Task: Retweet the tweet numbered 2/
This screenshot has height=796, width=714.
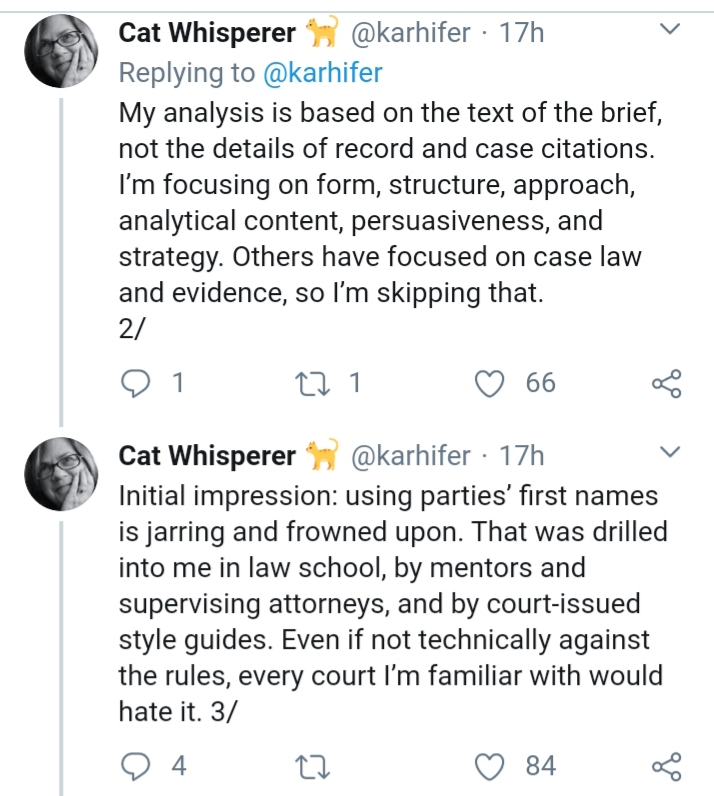Action: click(313, 383)
